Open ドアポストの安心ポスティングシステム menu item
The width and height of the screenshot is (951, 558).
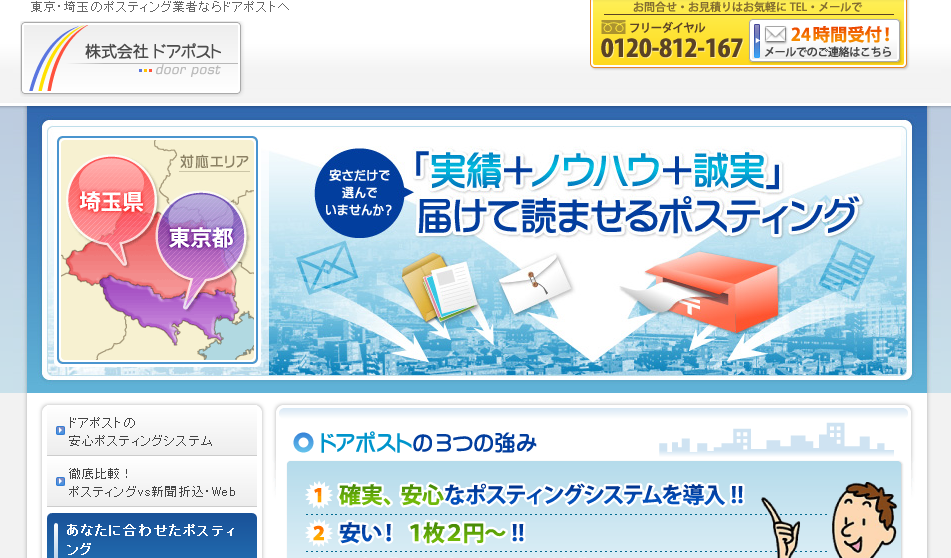coord(152,431)
